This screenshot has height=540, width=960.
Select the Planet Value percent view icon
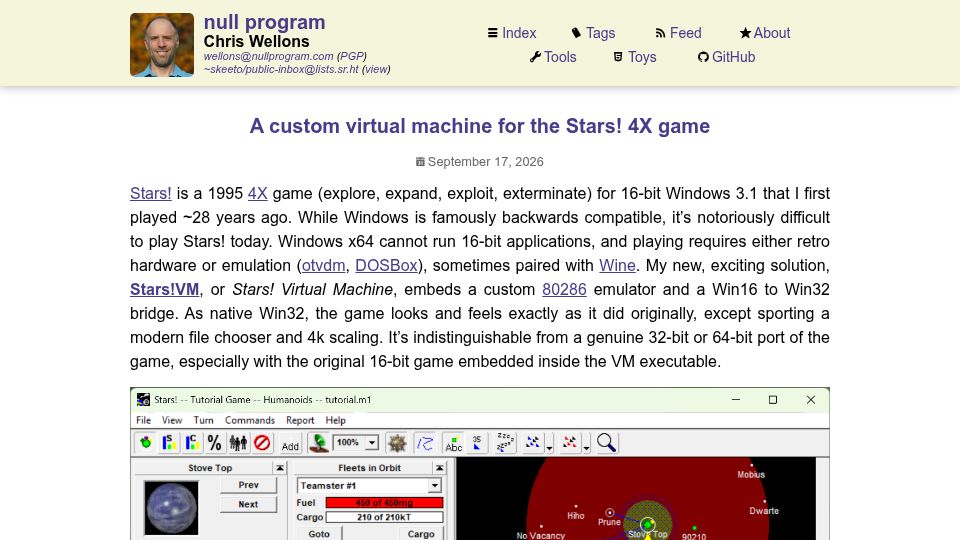[x=215, y=443]
